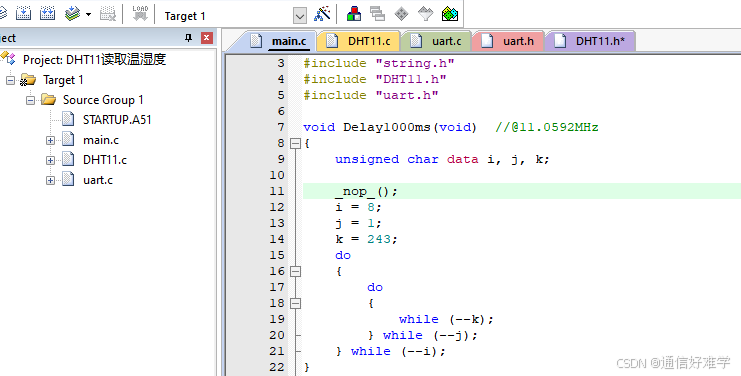Click the //@11.0592MHz comment

coord(547,128)
